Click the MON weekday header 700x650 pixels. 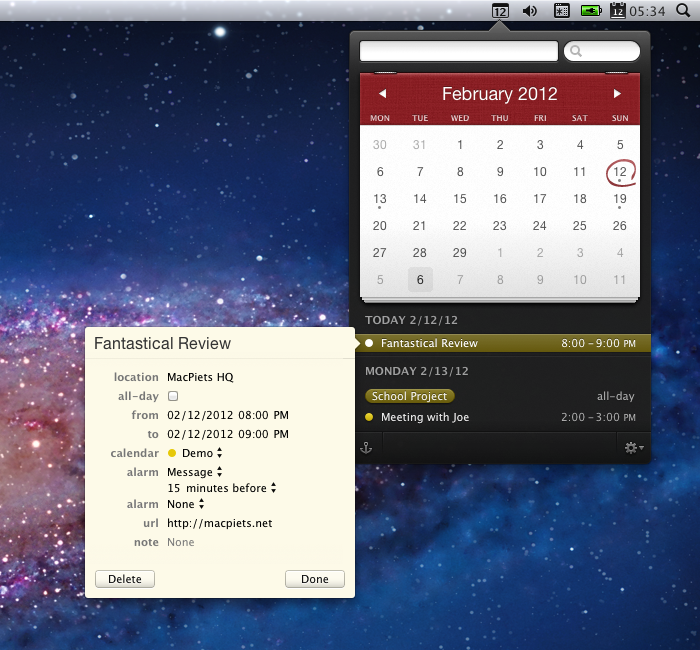click(x=380, y=118)
